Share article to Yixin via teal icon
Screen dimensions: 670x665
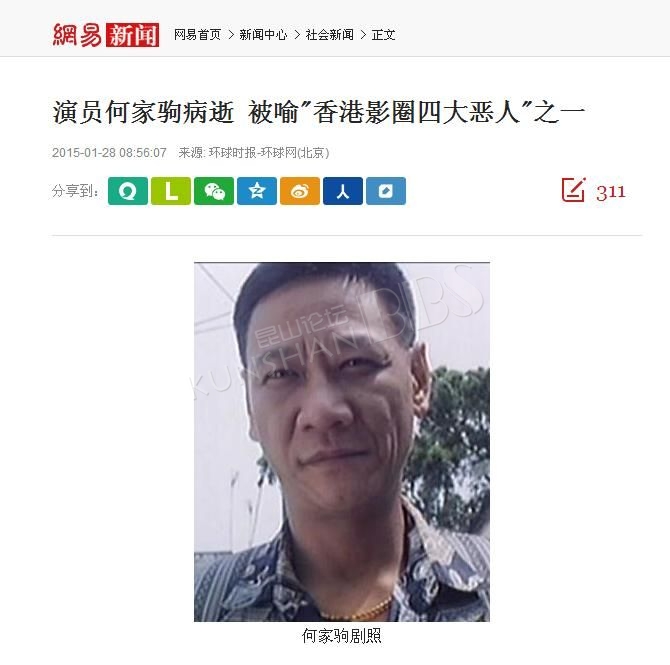(128, 191)
